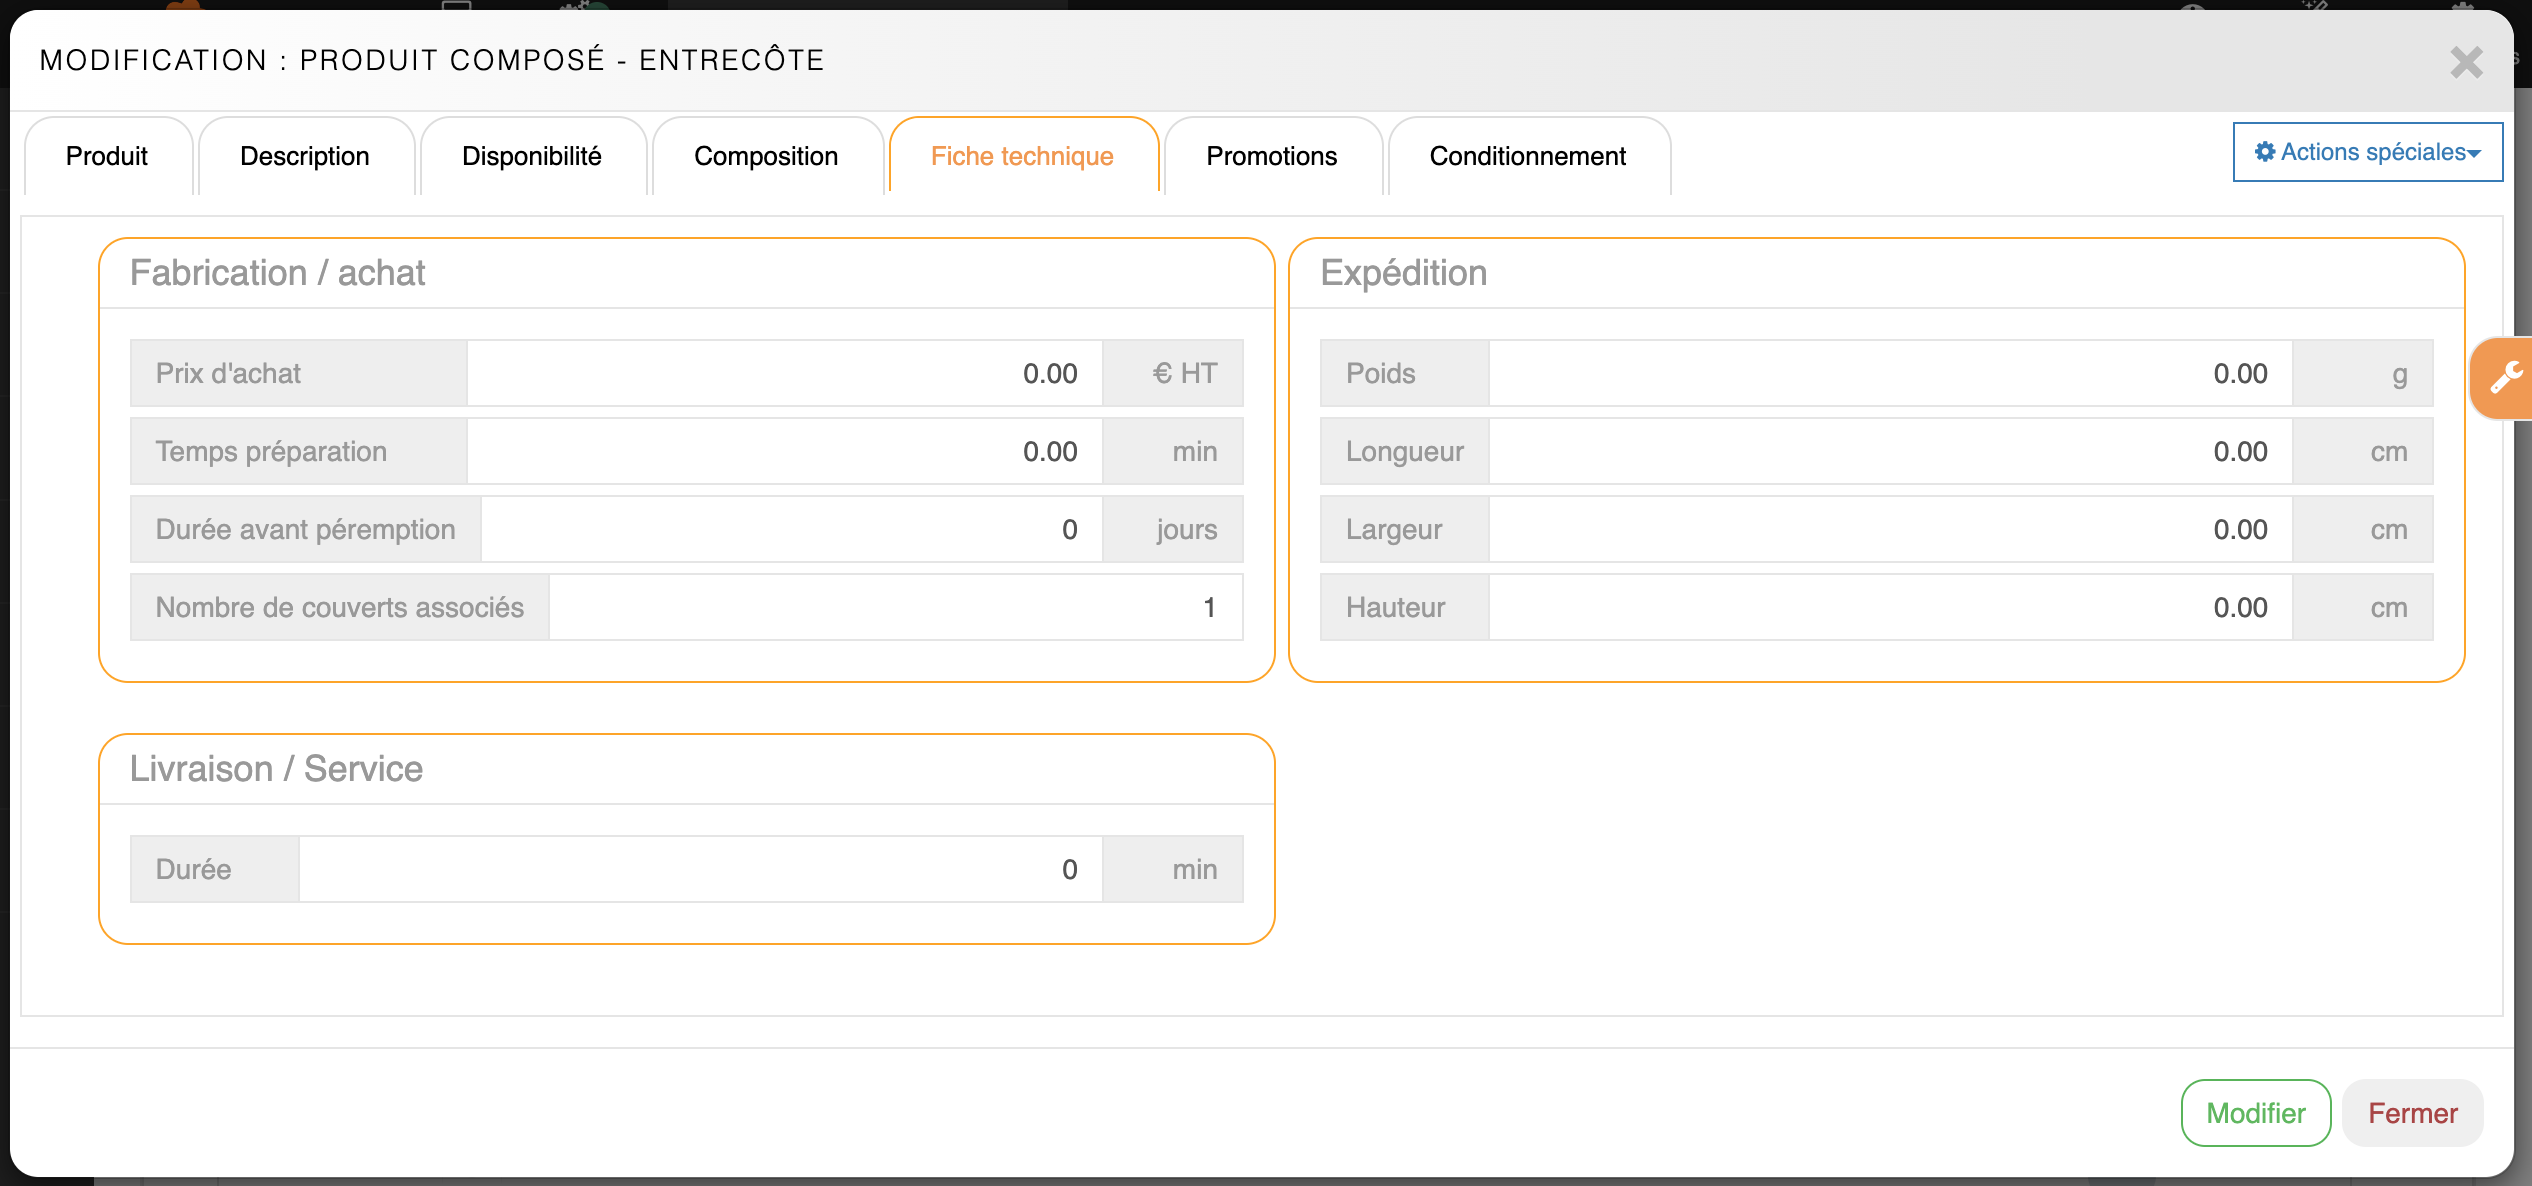The image size is (2532, 1186).
Task: Open the Promotions tab
Action: pos(1271,156)
